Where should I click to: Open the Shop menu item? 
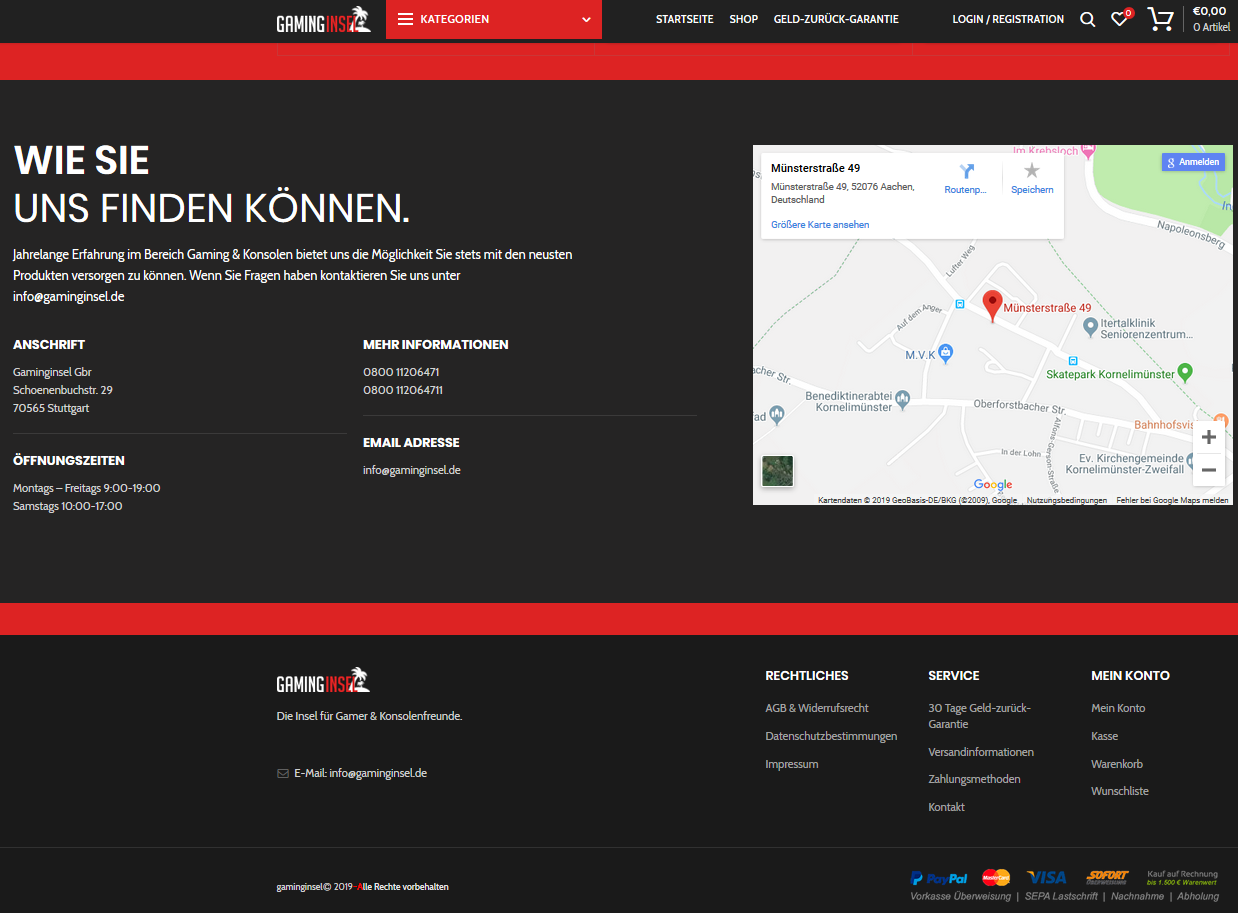pos(743,19)
